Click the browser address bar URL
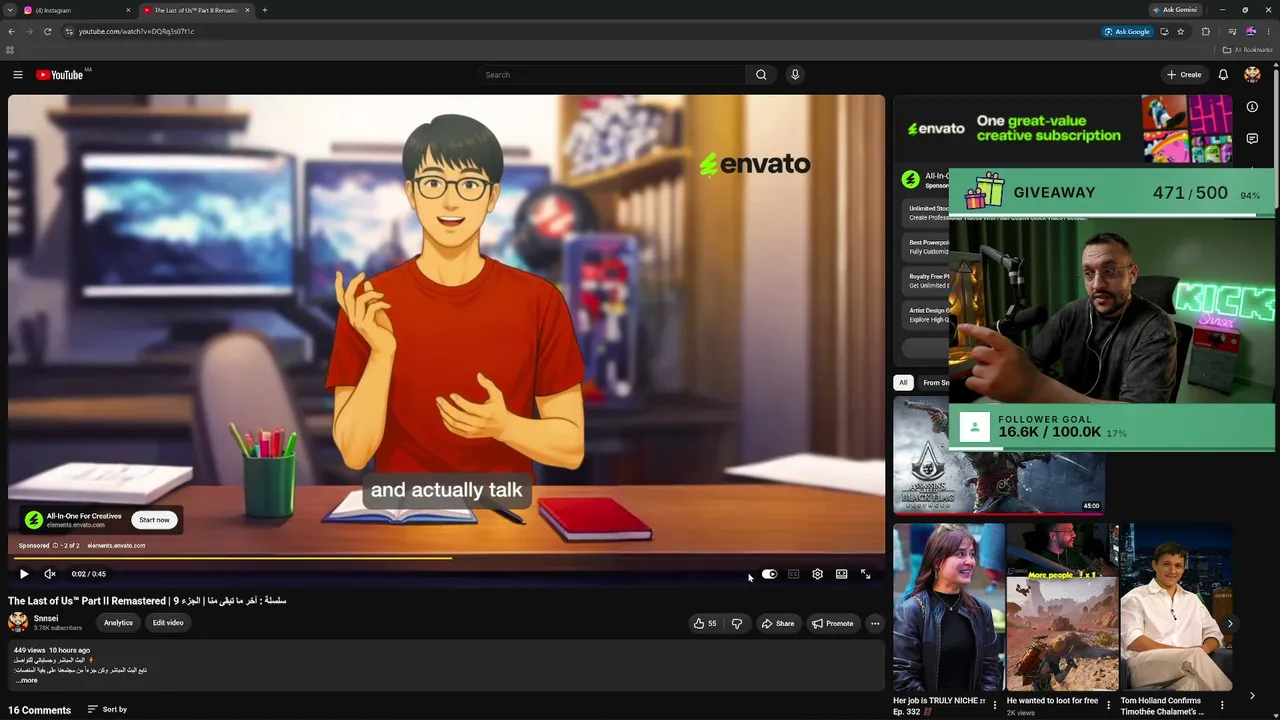 coord(137,31)
